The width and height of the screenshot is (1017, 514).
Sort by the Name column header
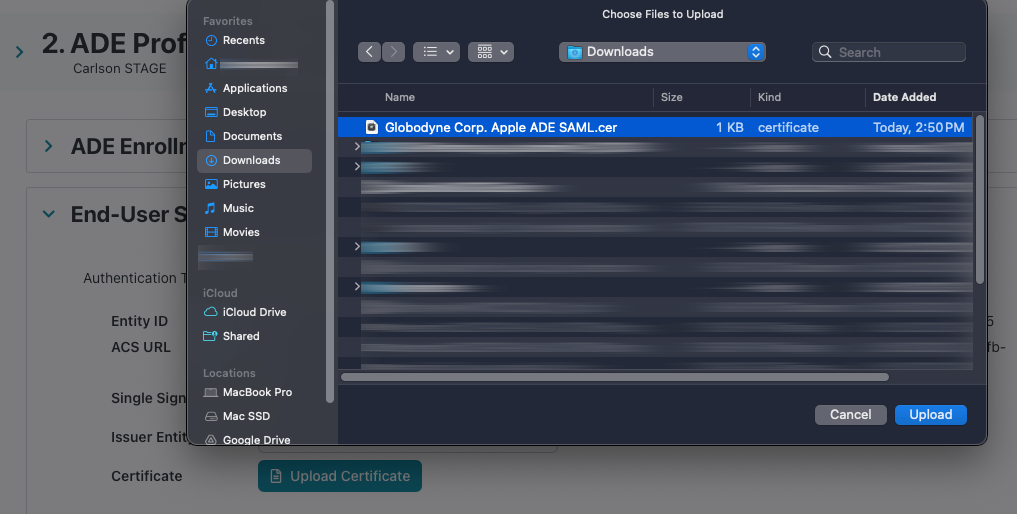pyautogui.click(x=400, y=97)
